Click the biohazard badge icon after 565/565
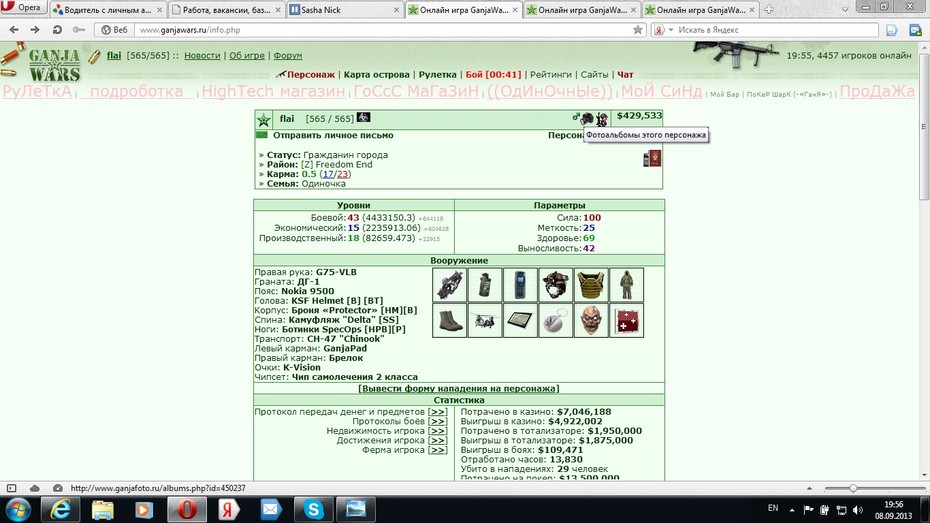930x523 pixels. click(363, 117)
